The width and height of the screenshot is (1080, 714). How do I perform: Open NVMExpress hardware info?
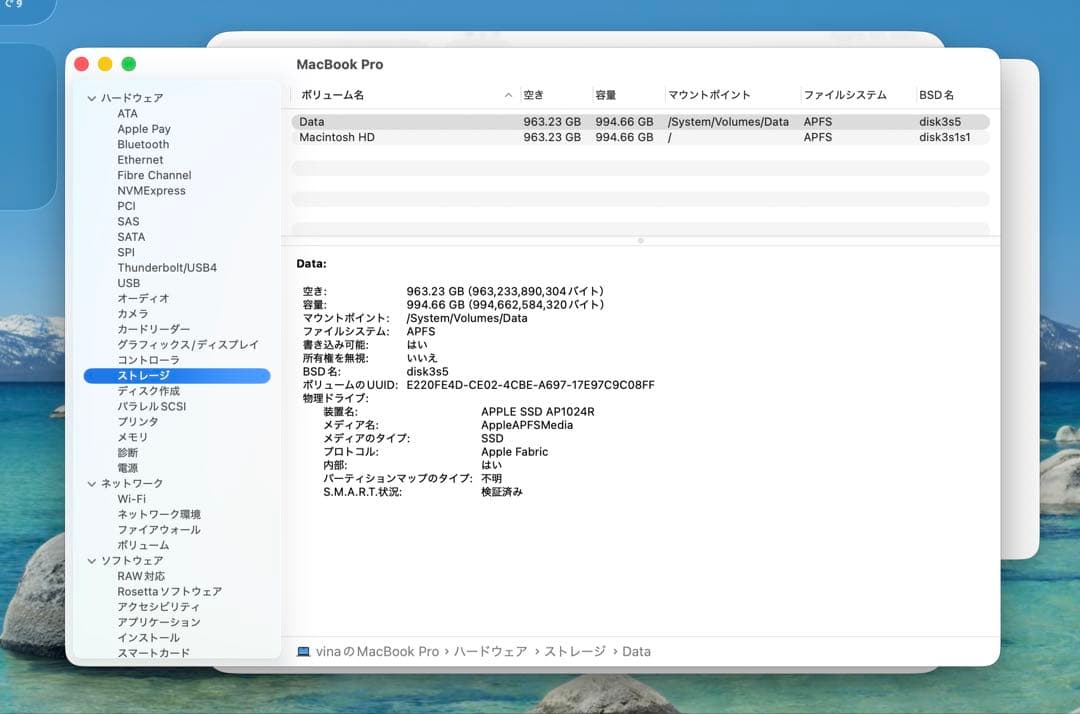click(x=152, y=191)
